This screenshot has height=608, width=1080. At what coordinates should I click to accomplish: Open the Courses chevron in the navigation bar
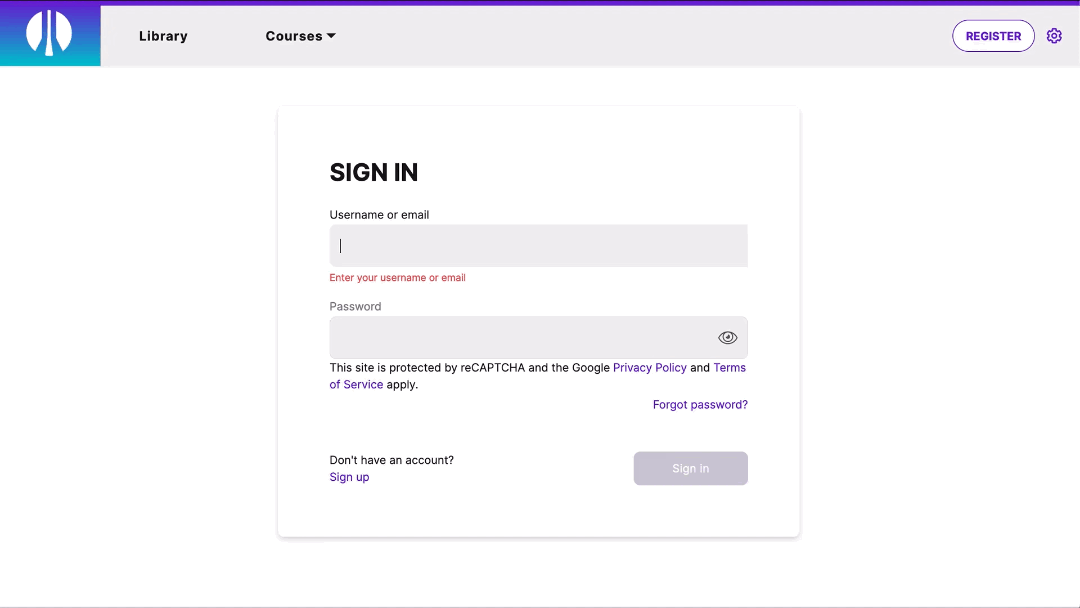pyautogui.click(x=330, y=35)
